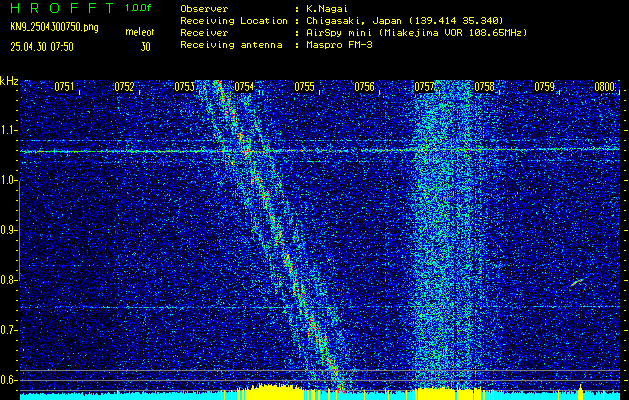
Task: Click the 1.0 kHz axis label
Action: pos(8,181)
